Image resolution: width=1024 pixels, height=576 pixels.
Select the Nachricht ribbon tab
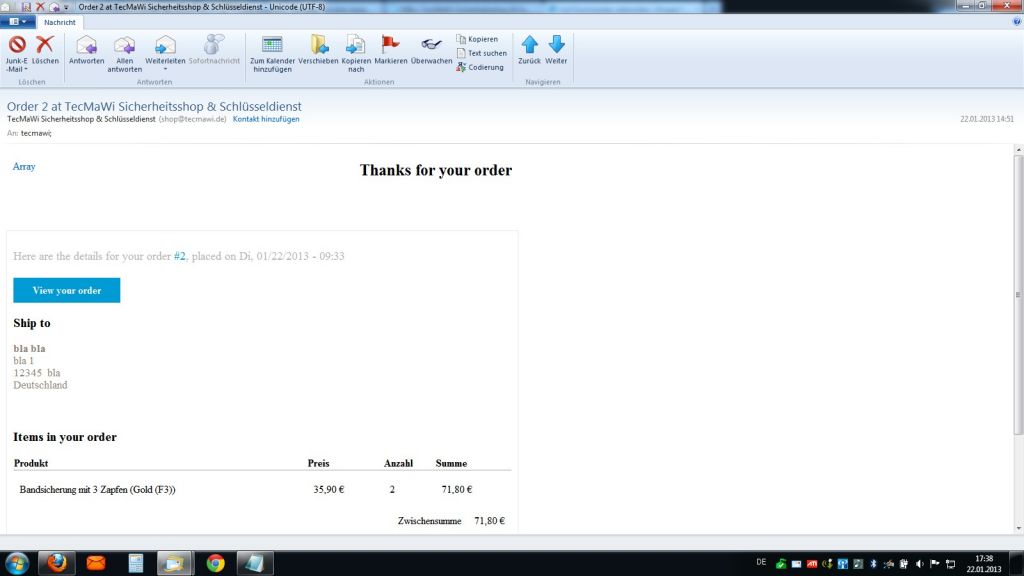pos(62,22)
